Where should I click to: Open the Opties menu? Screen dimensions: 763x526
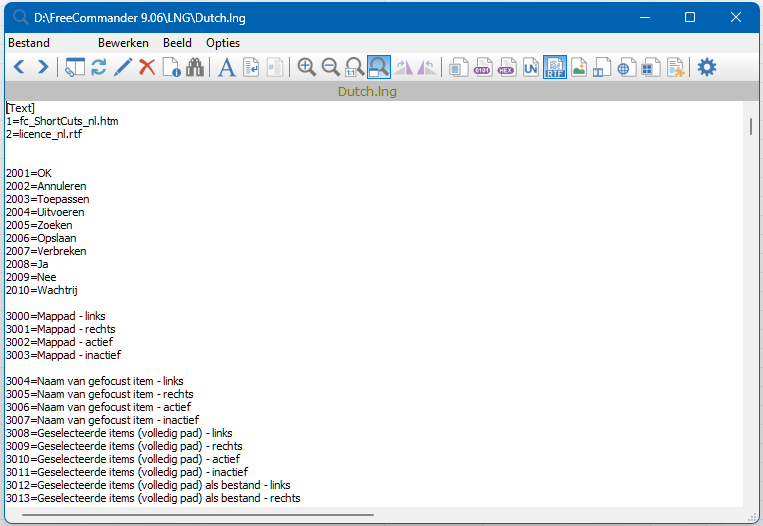(223, 43)
